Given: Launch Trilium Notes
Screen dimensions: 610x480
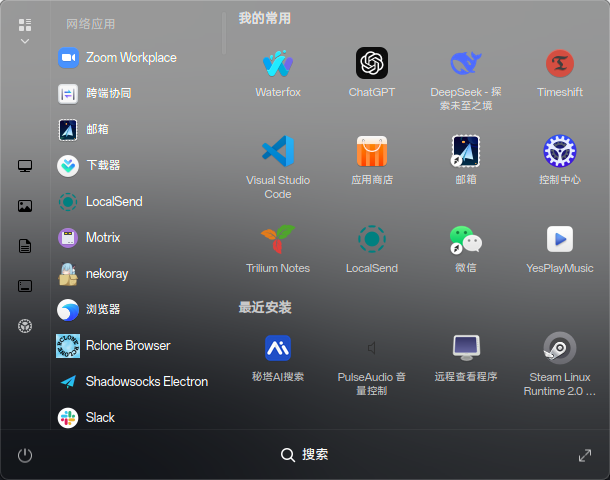Looking at the screenshot, I should tap(278, 249).
